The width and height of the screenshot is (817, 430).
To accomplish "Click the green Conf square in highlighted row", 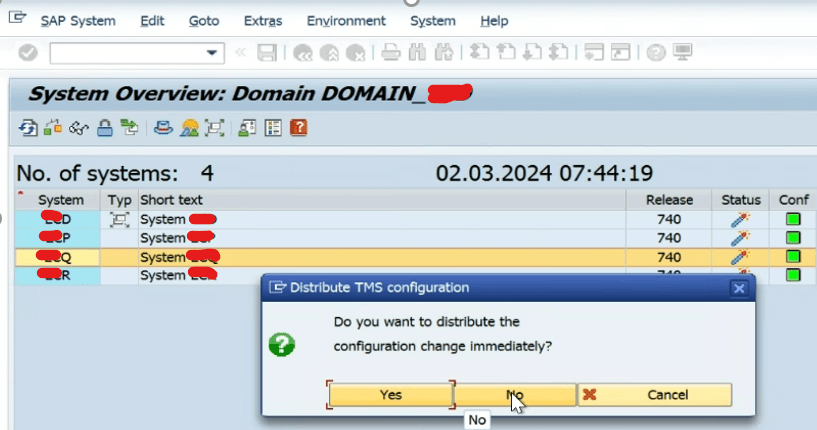I will coord(793,257).
